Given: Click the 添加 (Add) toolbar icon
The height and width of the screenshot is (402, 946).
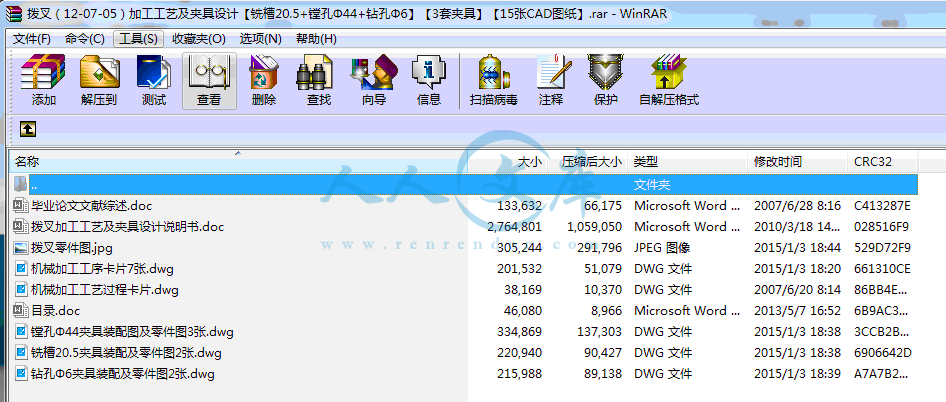Looking at the screenshot, I should (43, 72).
